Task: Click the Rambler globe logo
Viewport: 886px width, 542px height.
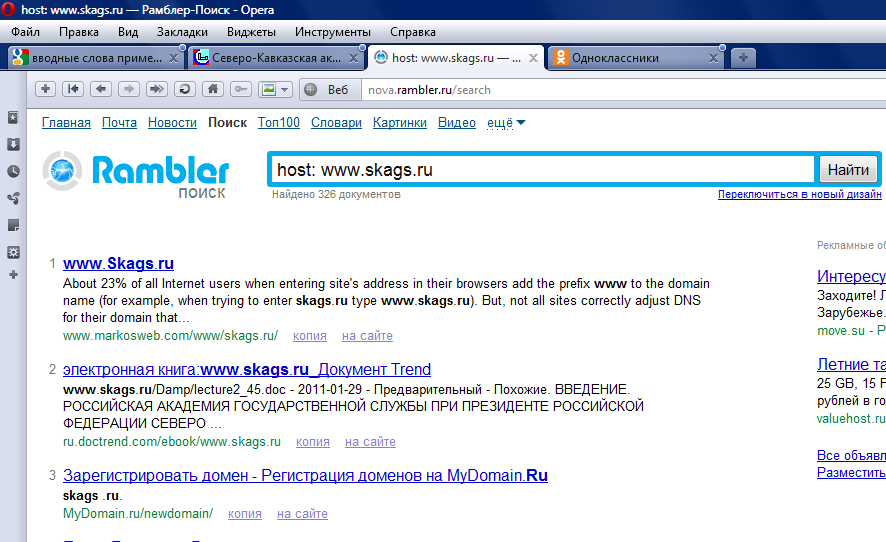Action: click(x=62, y=171)
